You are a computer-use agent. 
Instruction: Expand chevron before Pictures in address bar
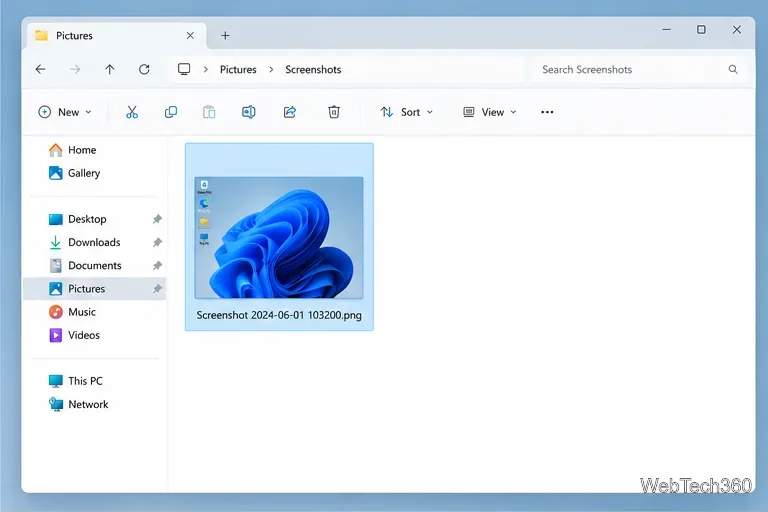206,70
